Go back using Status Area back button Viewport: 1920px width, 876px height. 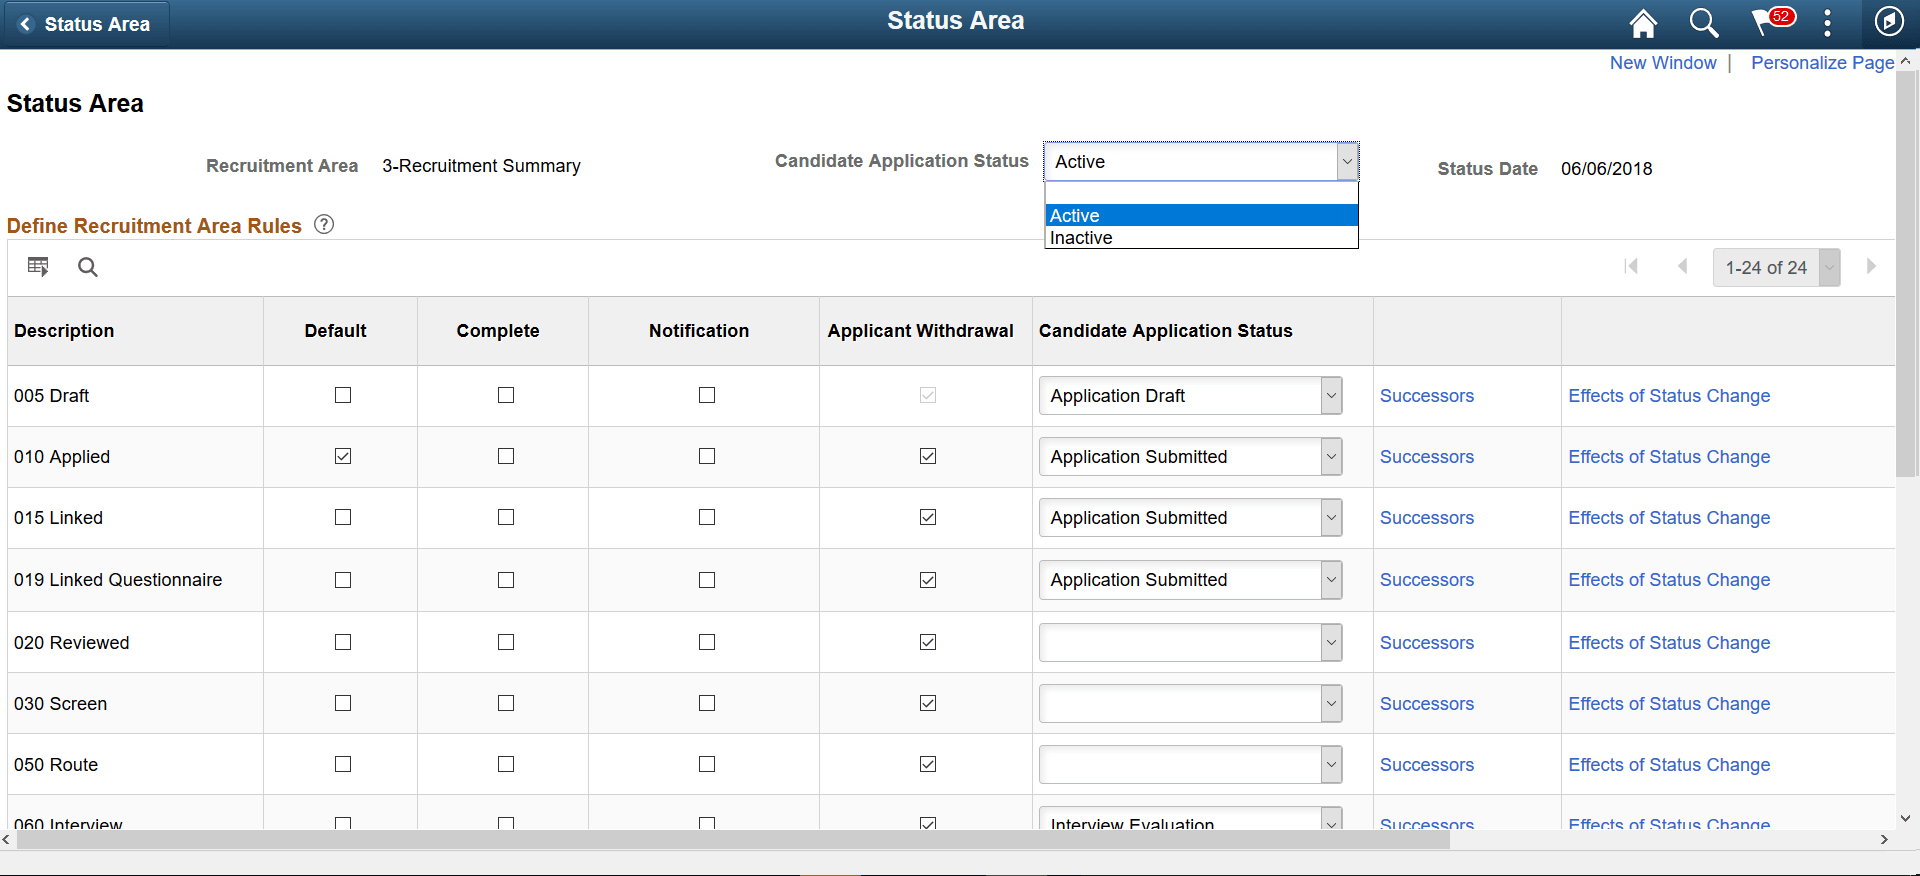[x=86, y=24]
